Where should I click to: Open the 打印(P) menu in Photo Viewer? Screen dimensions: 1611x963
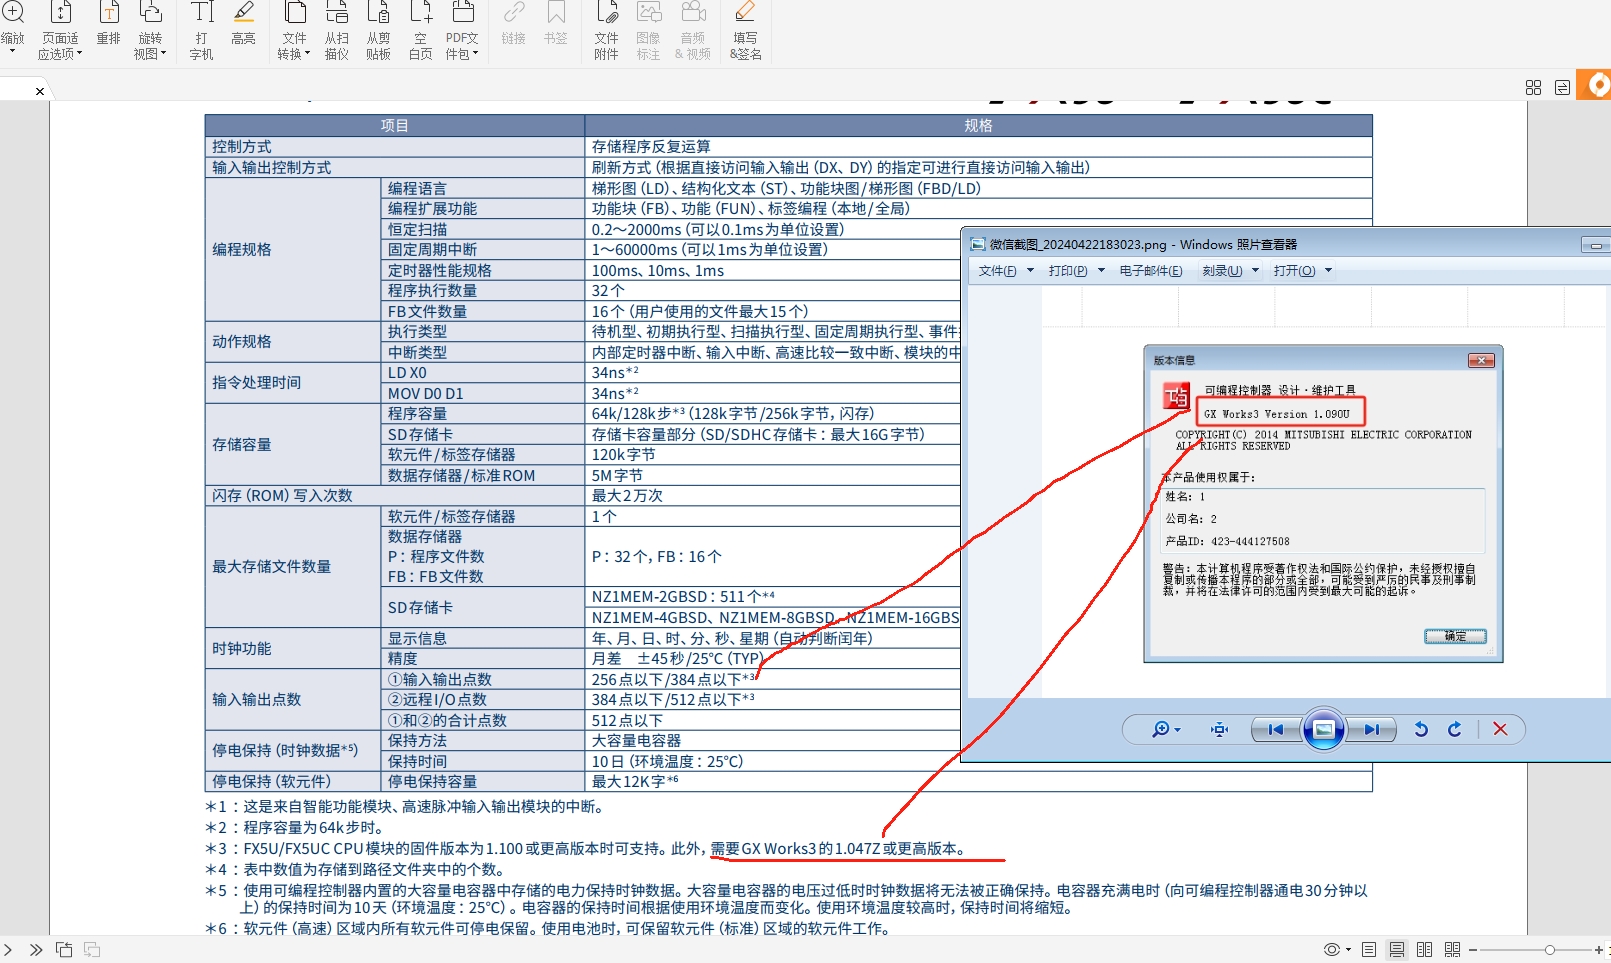[1076, 271]
